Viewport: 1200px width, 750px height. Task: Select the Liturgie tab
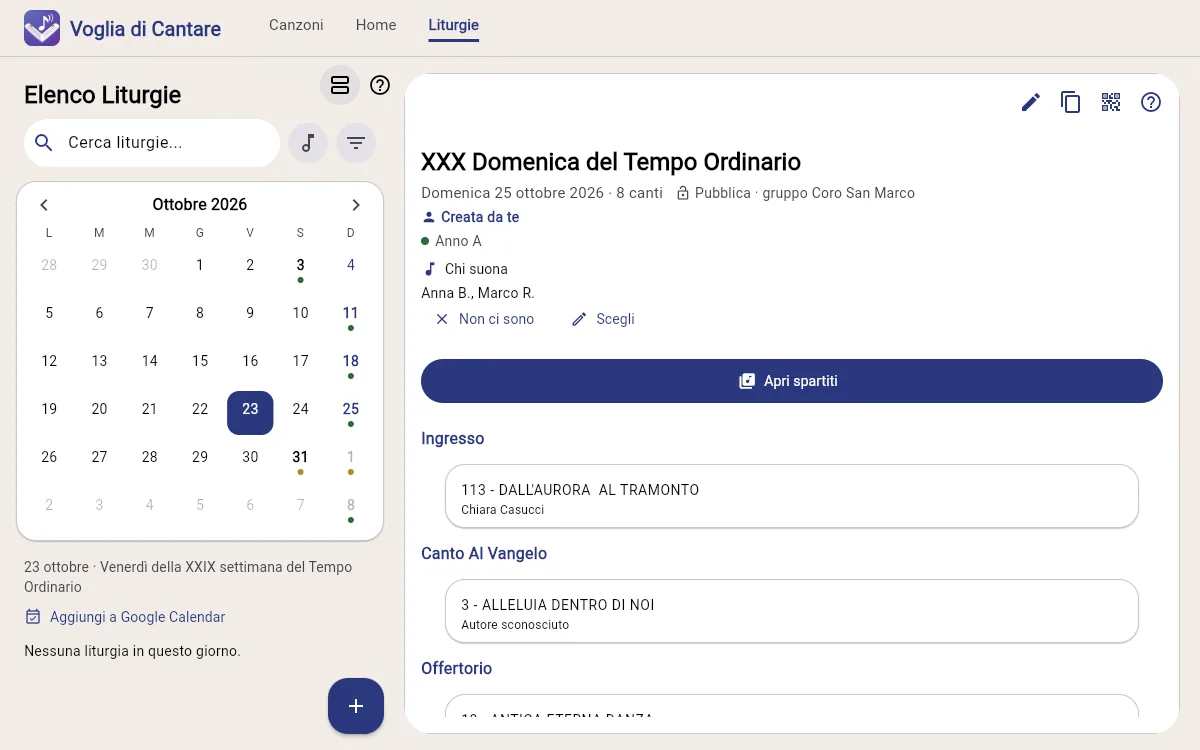point(454,25)
